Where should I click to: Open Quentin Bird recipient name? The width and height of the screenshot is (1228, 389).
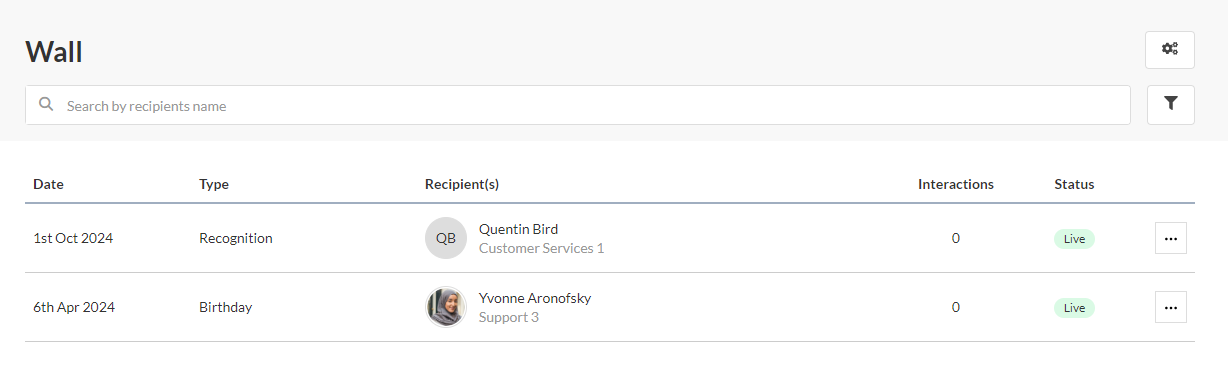pyautogui.click(x=518, y=229)
